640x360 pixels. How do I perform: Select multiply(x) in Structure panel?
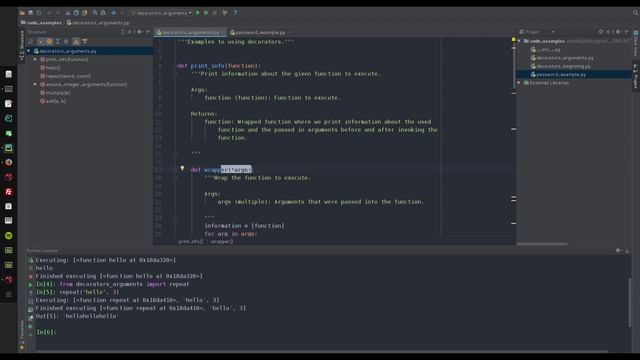[x=55, y=93]
